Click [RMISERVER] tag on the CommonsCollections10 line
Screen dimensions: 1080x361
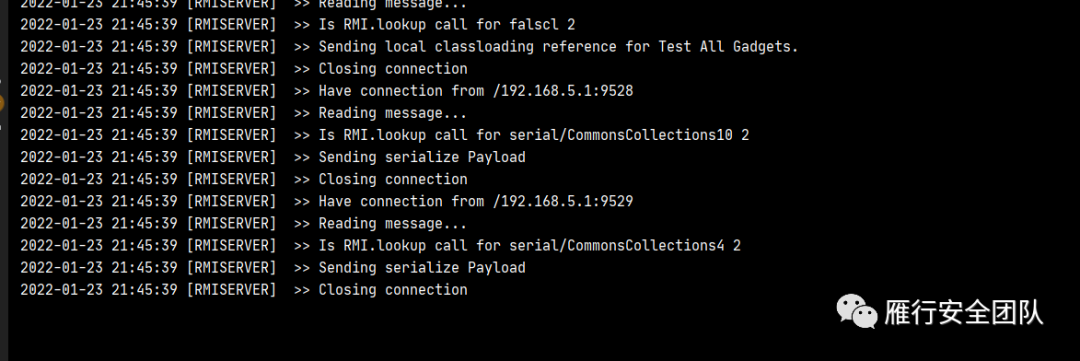231,135
